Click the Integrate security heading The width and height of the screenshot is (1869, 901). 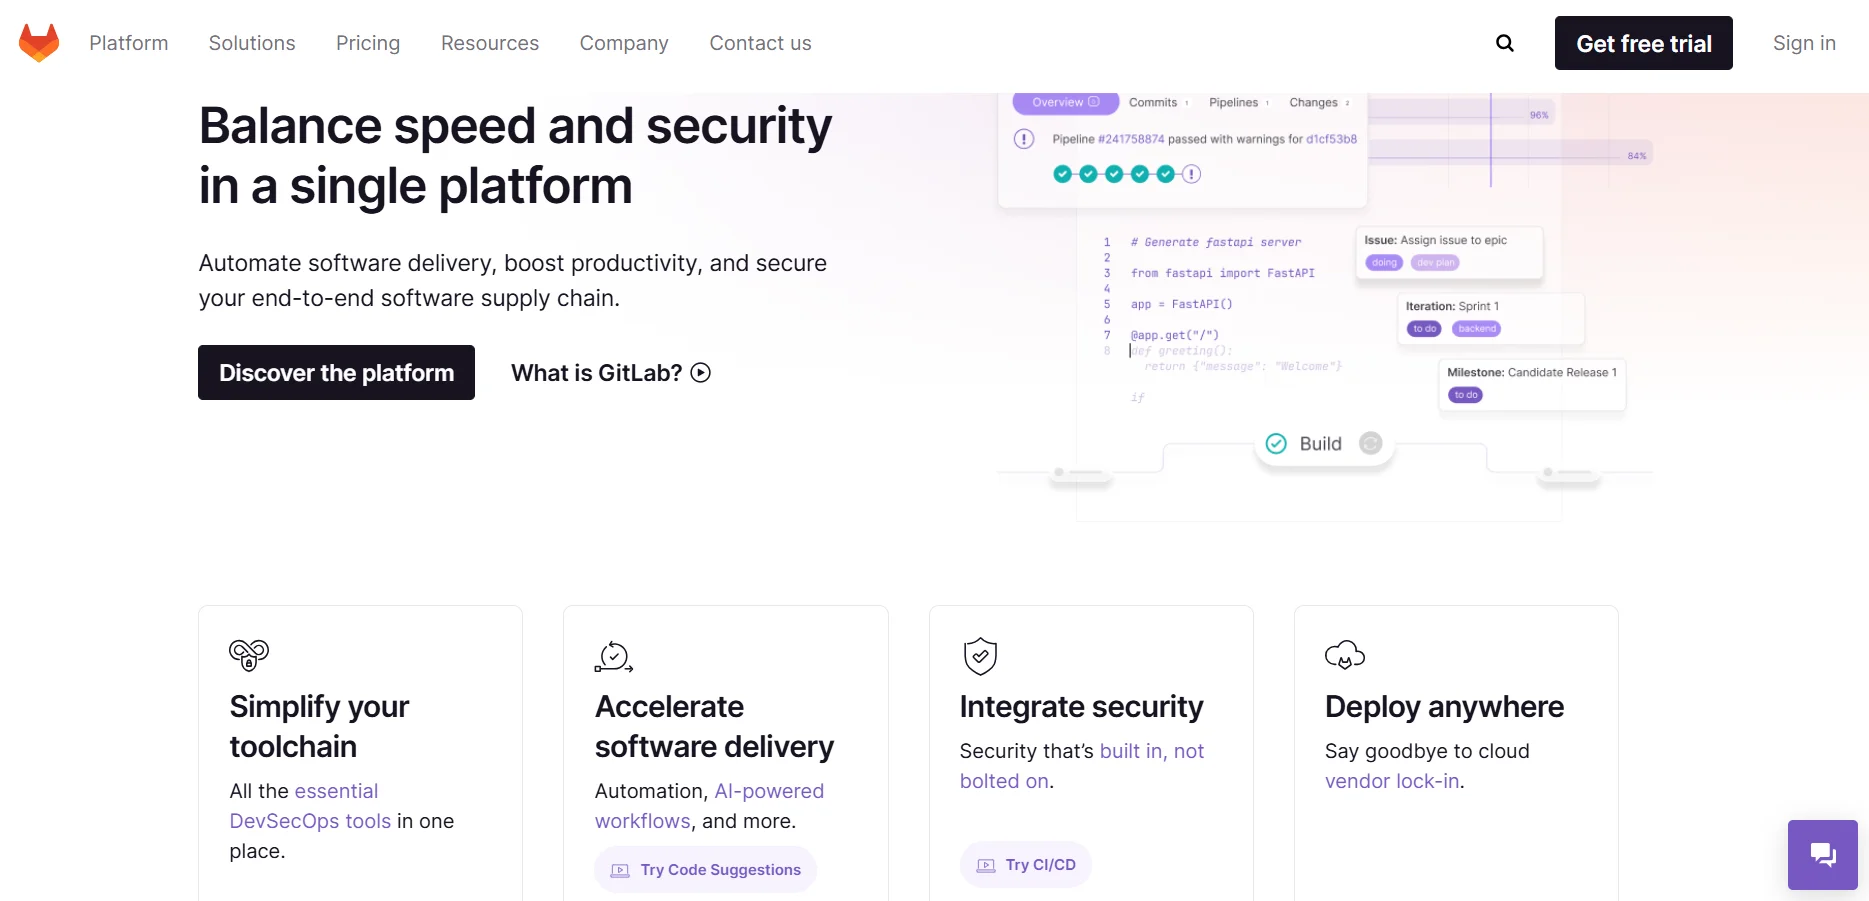pos(1081,706)
